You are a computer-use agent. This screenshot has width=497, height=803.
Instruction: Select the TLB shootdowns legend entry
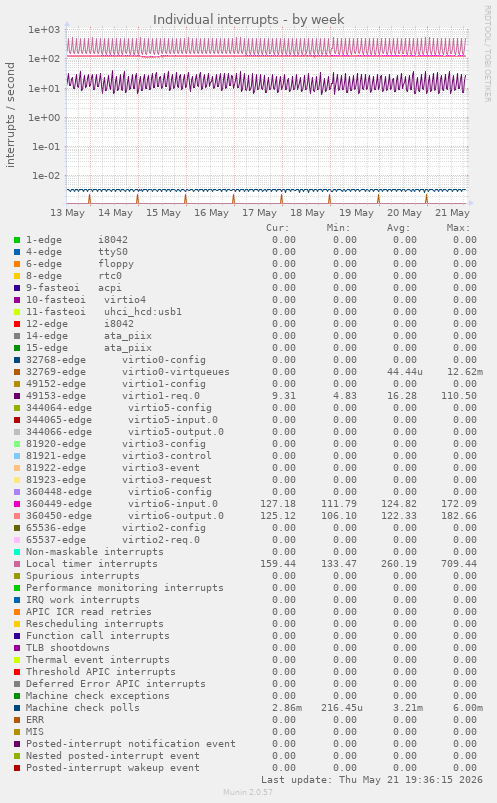pos(68,648)
